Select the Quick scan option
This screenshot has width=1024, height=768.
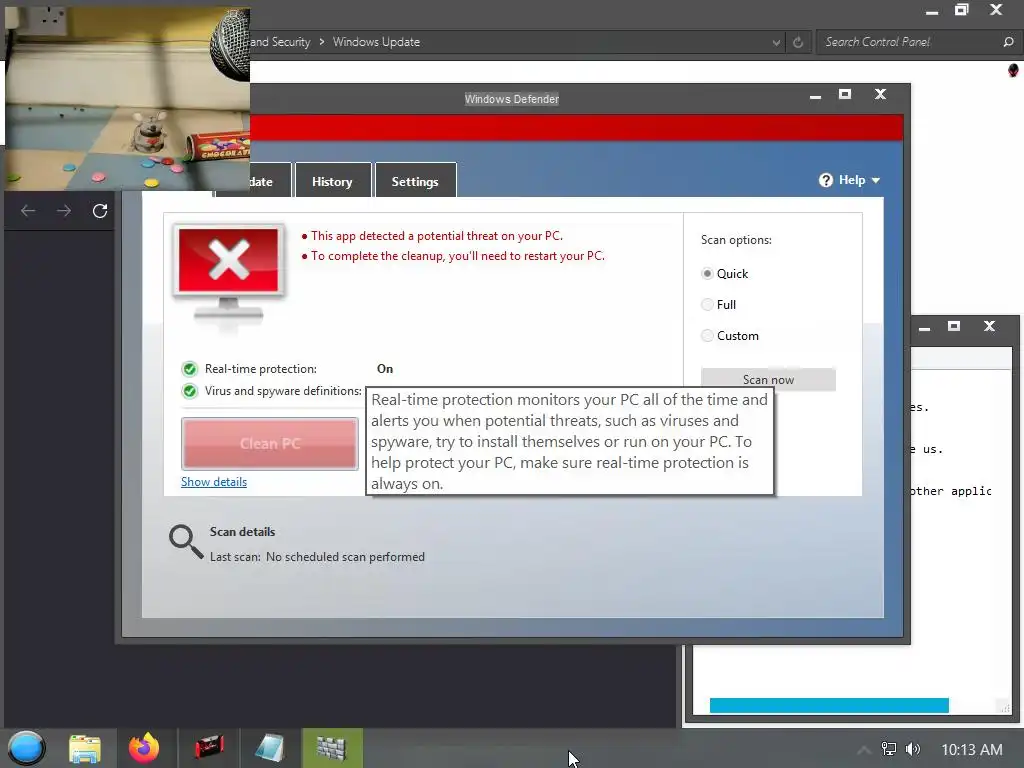(707, 274)
